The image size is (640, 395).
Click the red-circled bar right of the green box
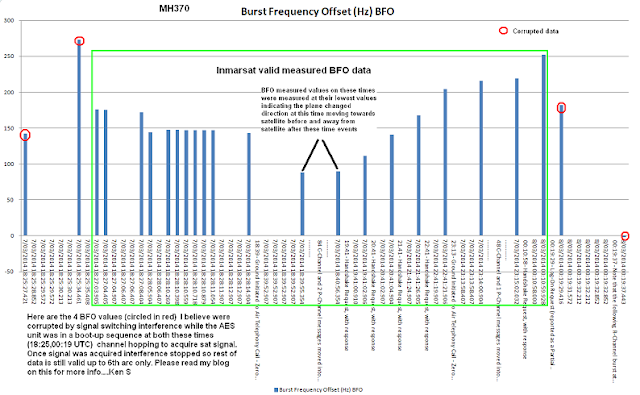pos(562,170)
